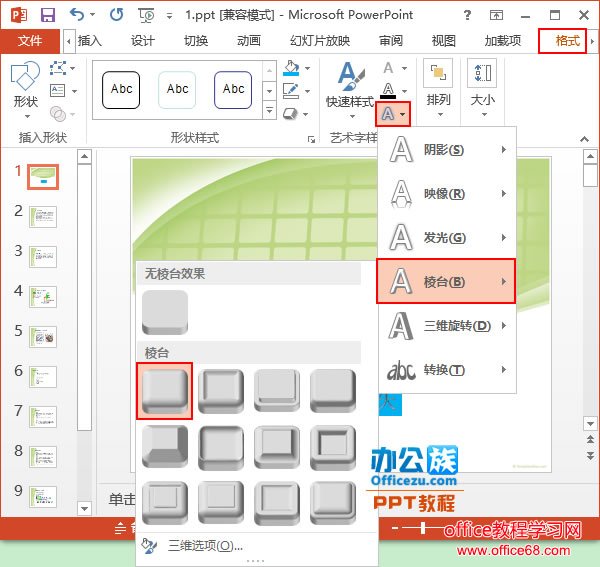This screenshot has width=600, height=567.
Task: Apply the second Abc shape style
Action: click(x=177, y=90)
